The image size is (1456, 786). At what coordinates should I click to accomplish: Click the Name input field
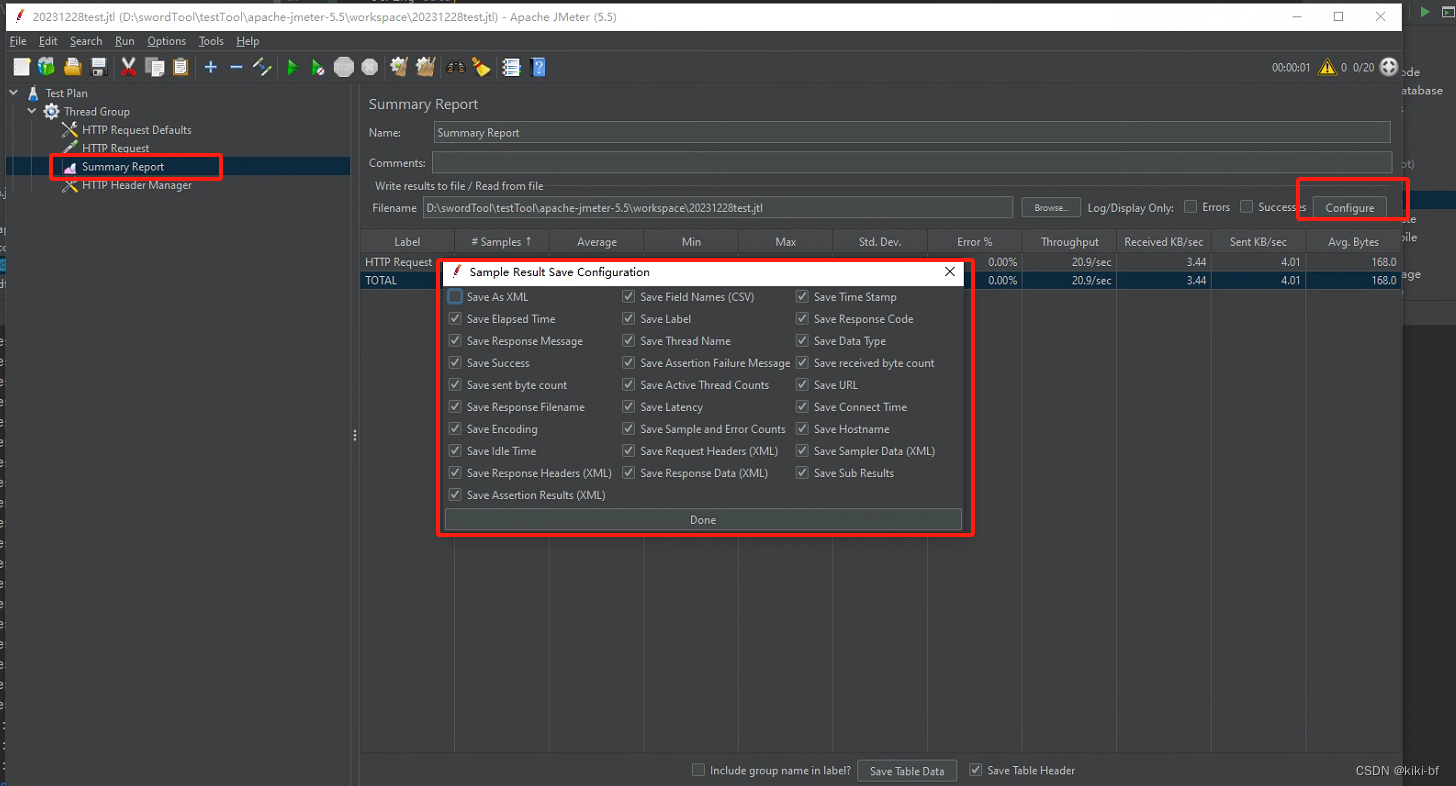912,132
